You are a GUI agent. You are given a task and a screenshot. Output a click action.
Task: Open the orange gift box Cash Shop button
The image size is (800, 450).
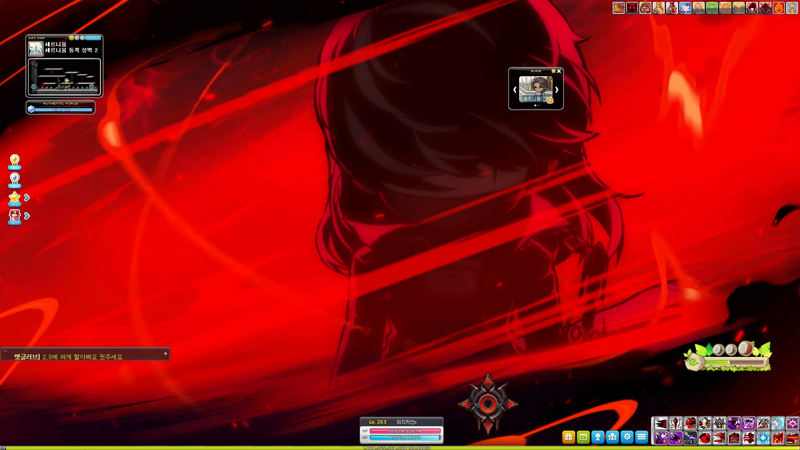click(568, 437)
